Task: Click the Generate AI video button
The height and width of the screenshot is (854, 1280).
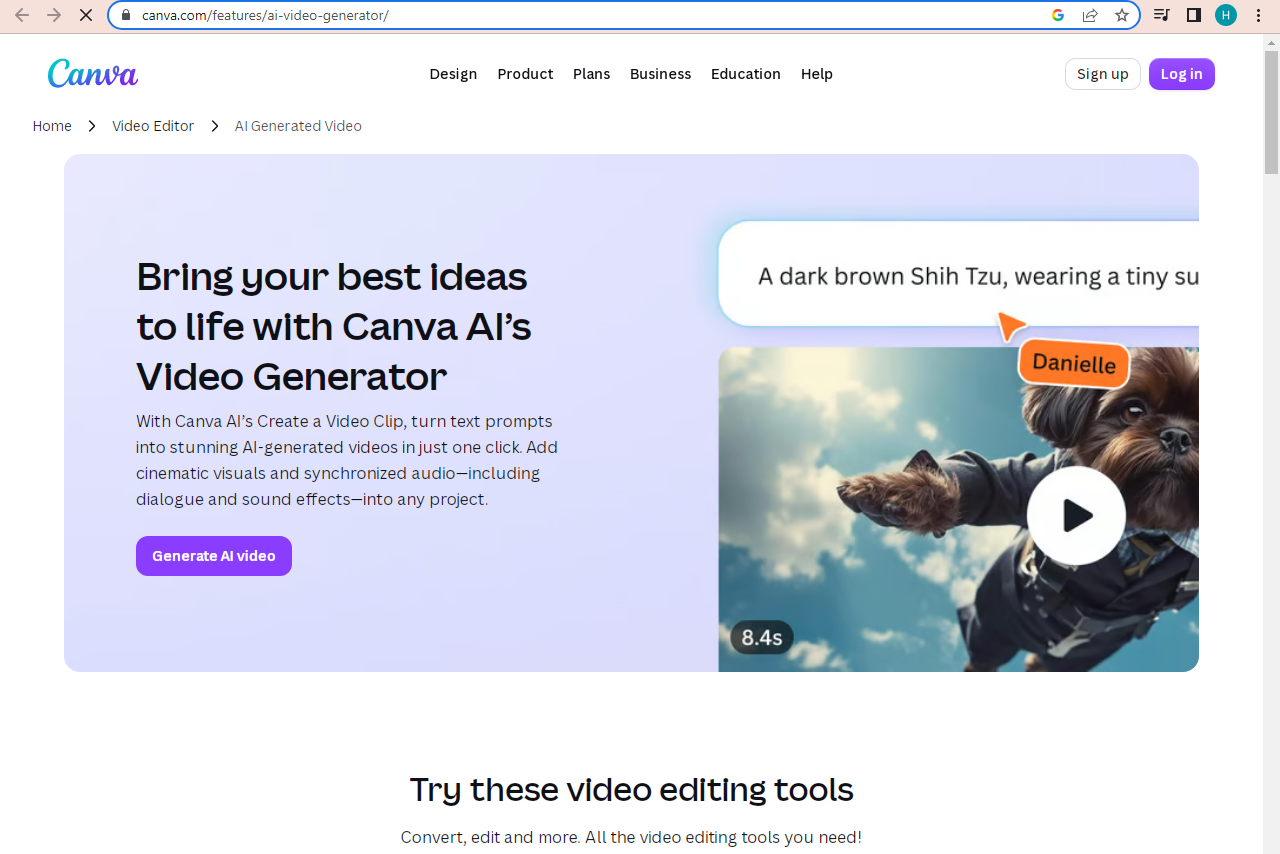Action: [x=214, y=556]
